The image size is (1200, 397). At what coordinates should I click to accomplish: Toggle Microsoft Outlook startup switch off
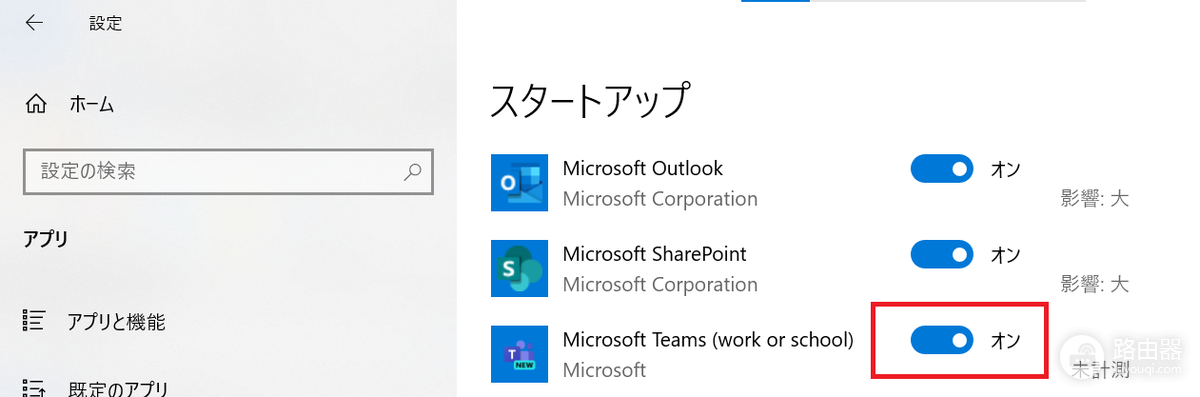[x=942, y=169]
